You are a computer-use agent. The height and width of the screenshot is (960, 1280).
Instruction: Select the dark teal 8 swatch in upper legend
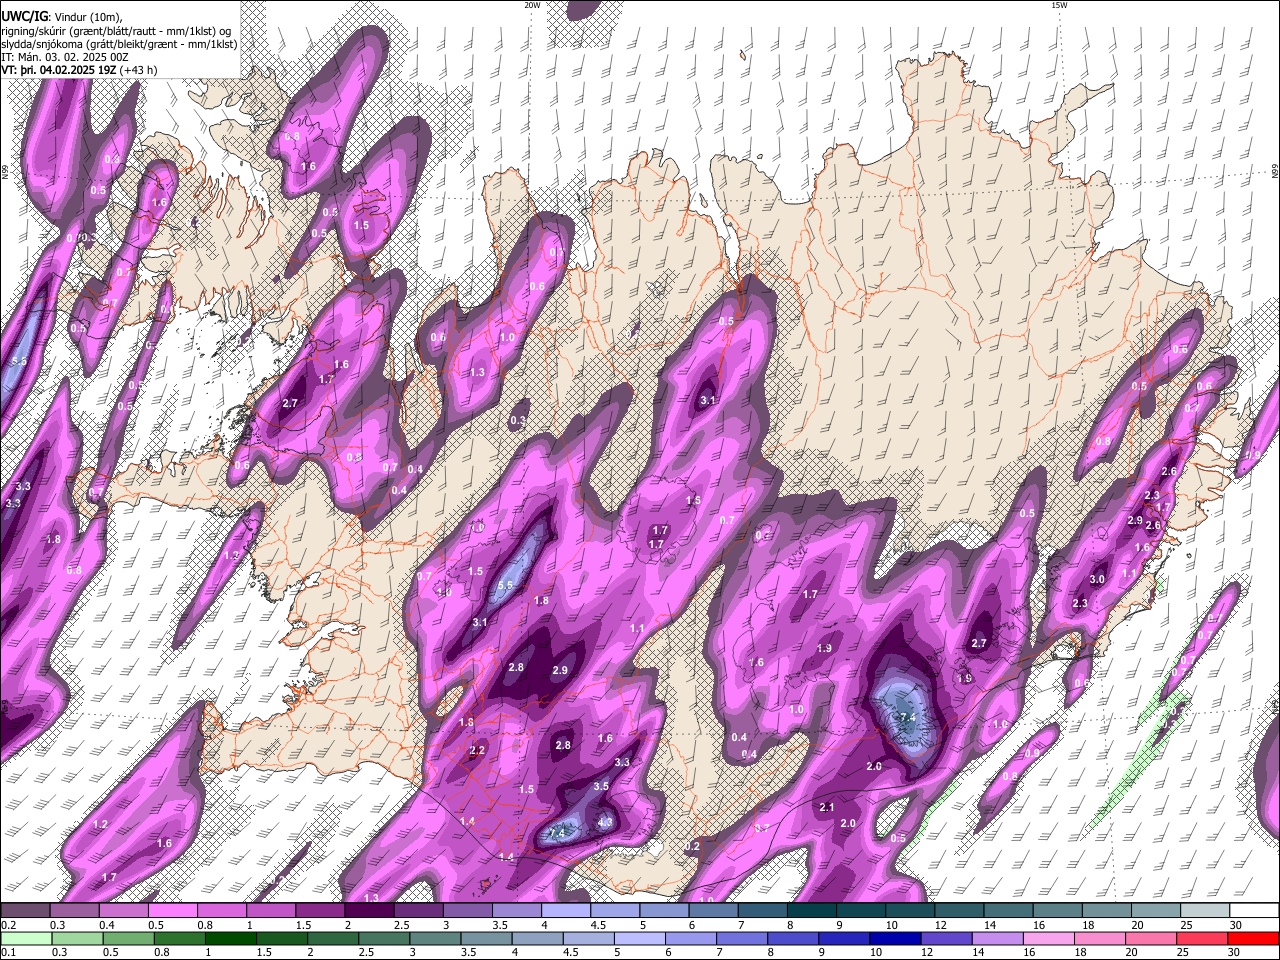pos(812,910)
